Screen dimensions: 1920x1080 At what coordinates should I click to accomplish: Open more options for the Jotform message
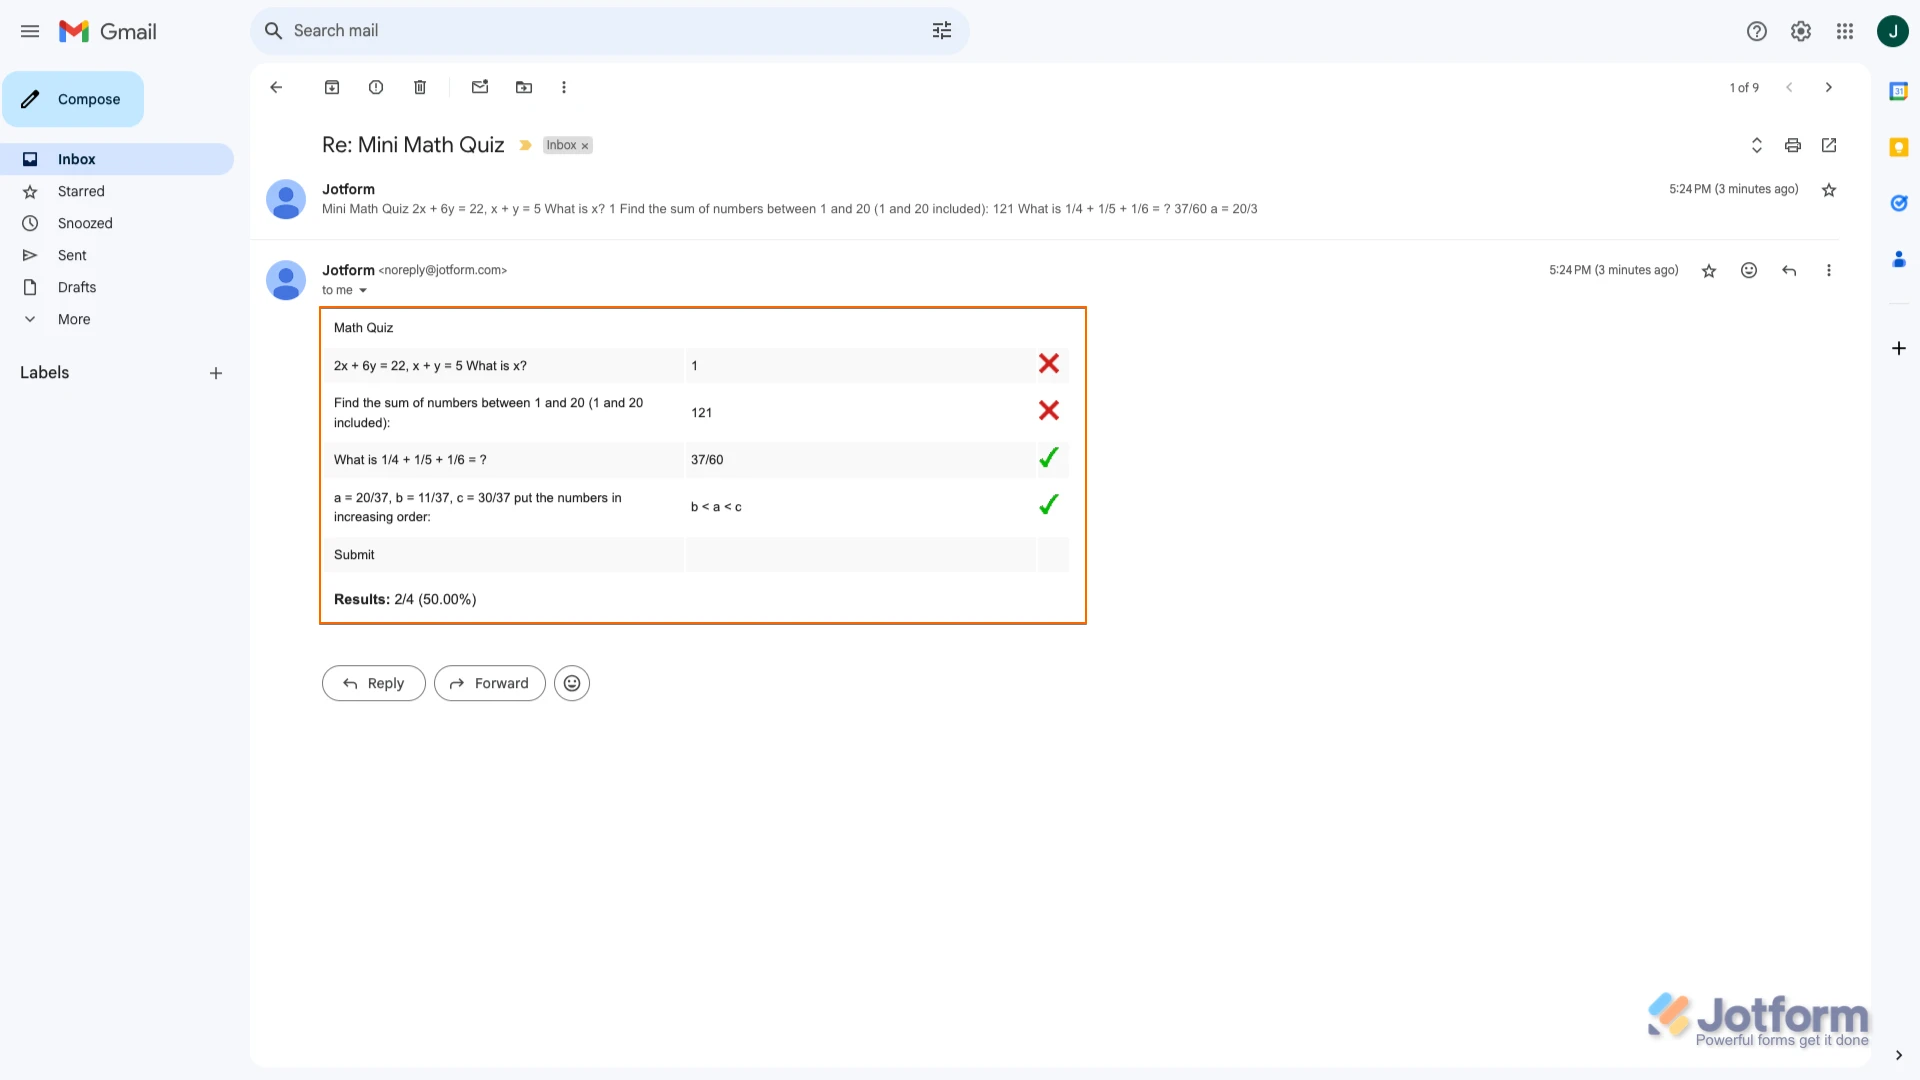(x=1829, y=270)
